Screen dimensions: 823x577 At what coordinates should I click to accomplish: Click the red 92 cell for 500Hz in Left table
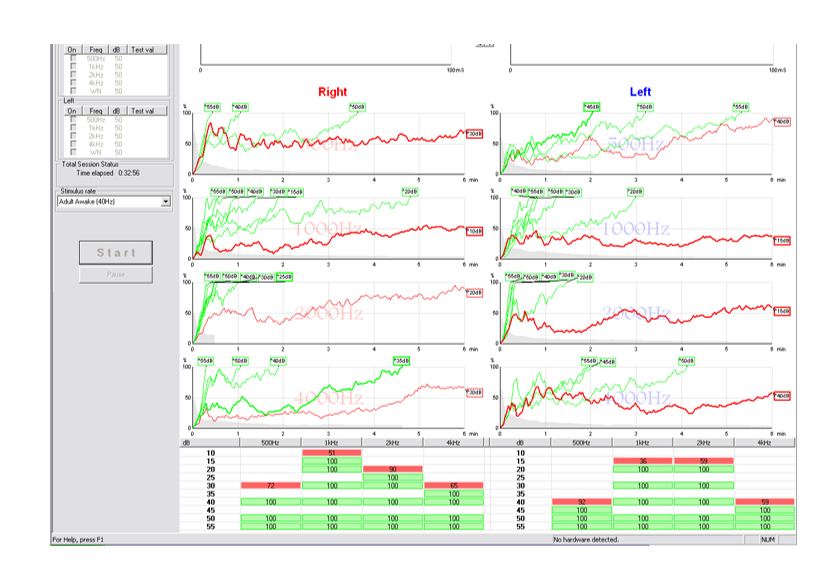pos(582,502)
